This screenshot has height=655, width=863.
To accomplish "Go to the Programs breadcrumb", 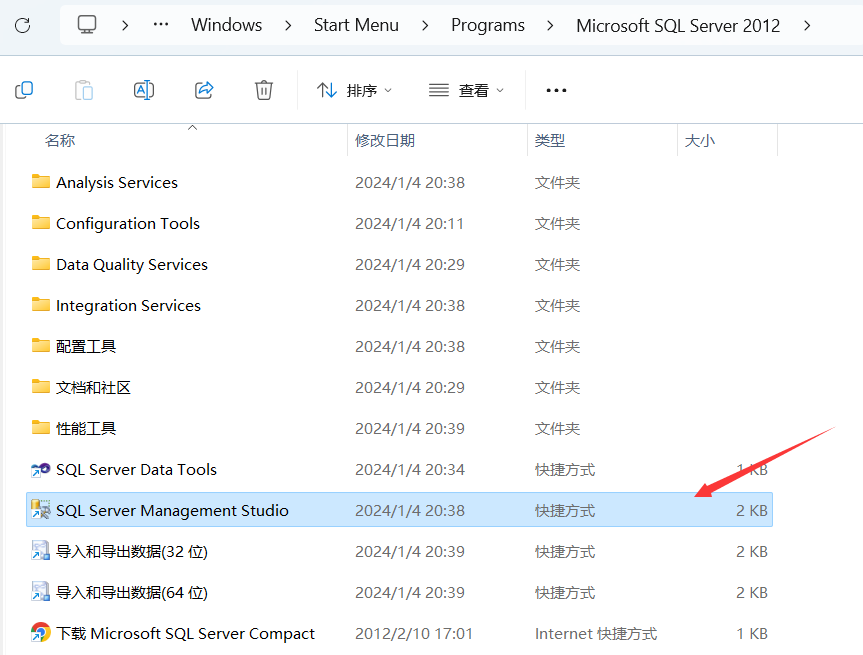I will click(488, 25).
